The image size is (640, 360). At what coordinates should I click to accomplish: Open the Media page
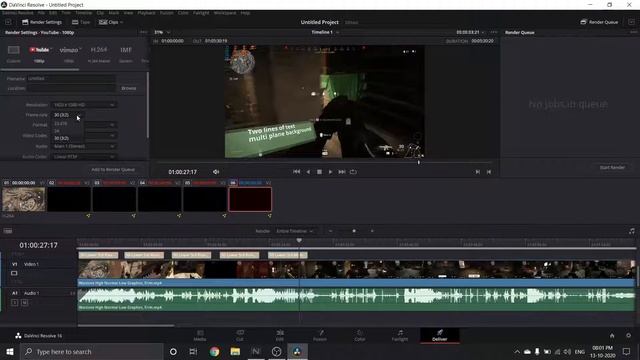[x=200, y=336]
